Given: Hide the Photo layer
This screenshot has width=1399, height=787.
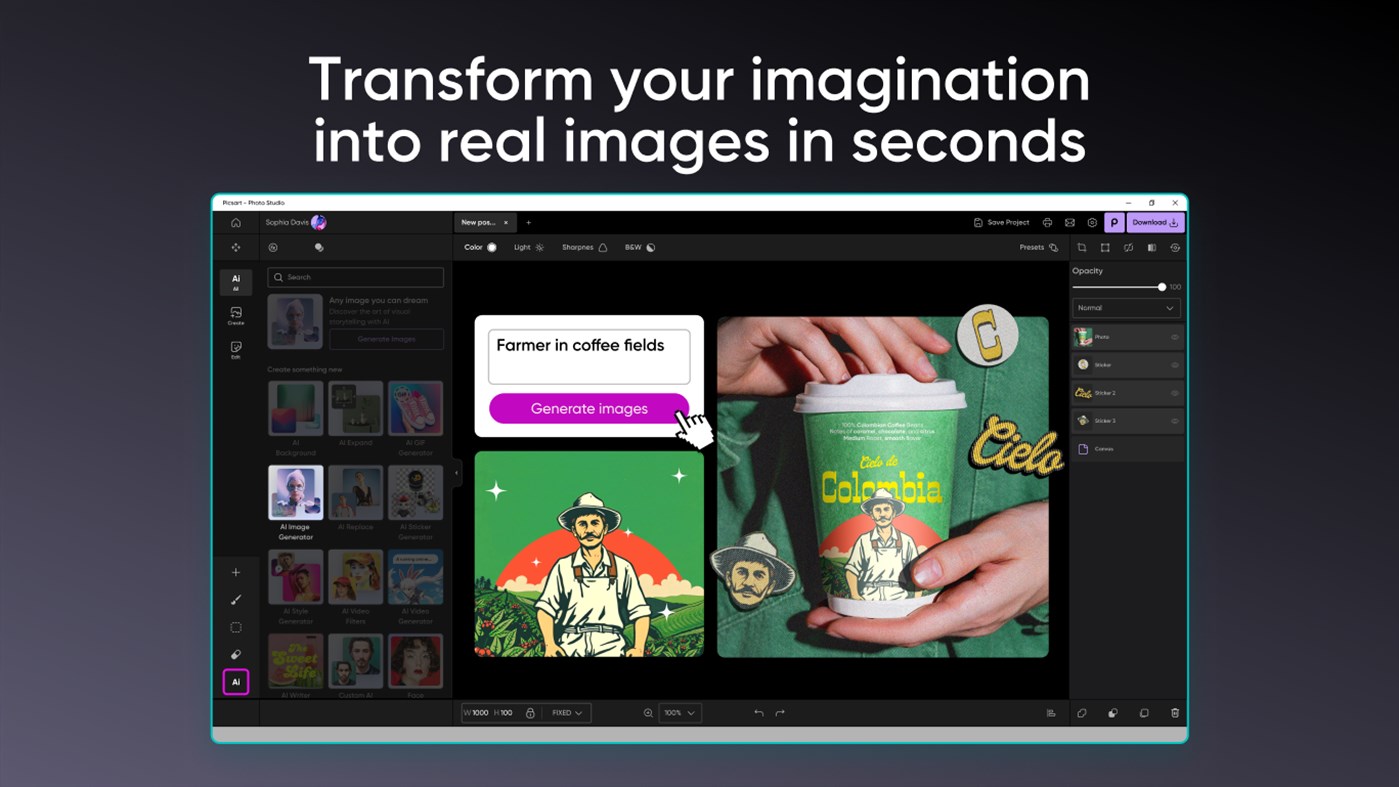Looking at the screenshot, I should click(x=1174, y=337).
